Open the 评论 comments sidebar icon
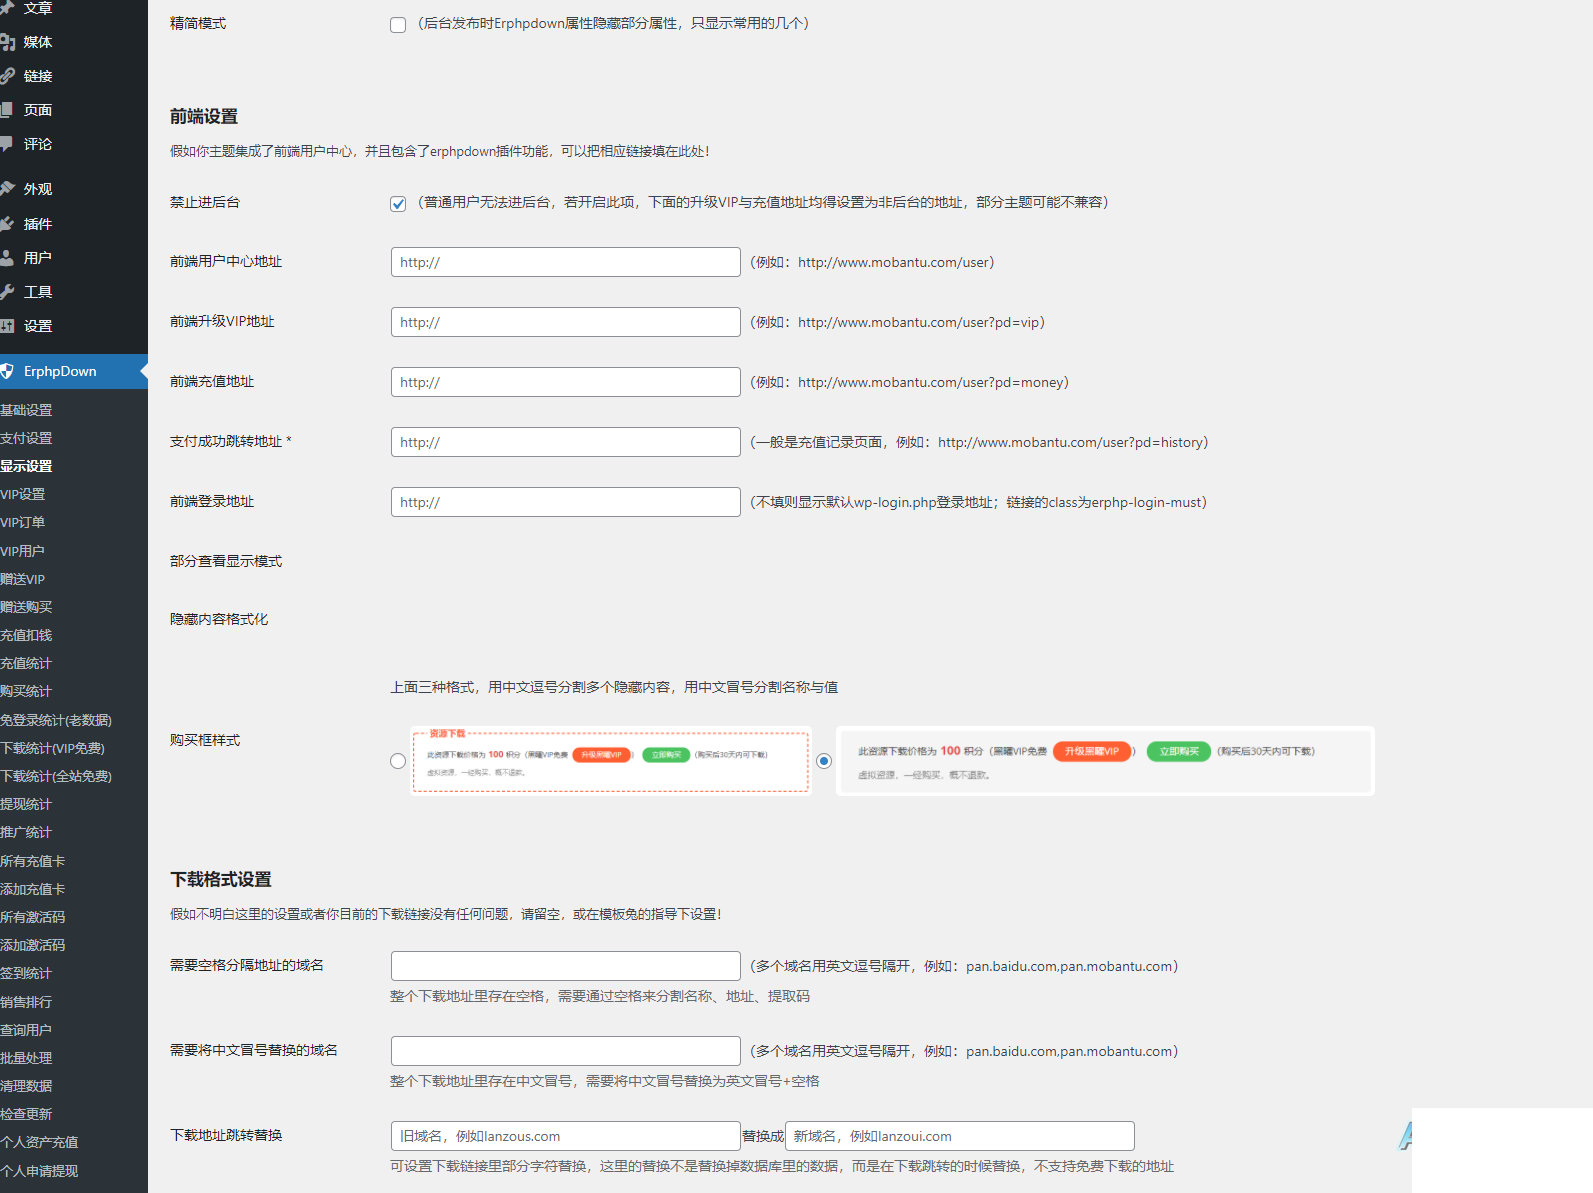Screen dimensions: 1593x1193 coord(7,144)
